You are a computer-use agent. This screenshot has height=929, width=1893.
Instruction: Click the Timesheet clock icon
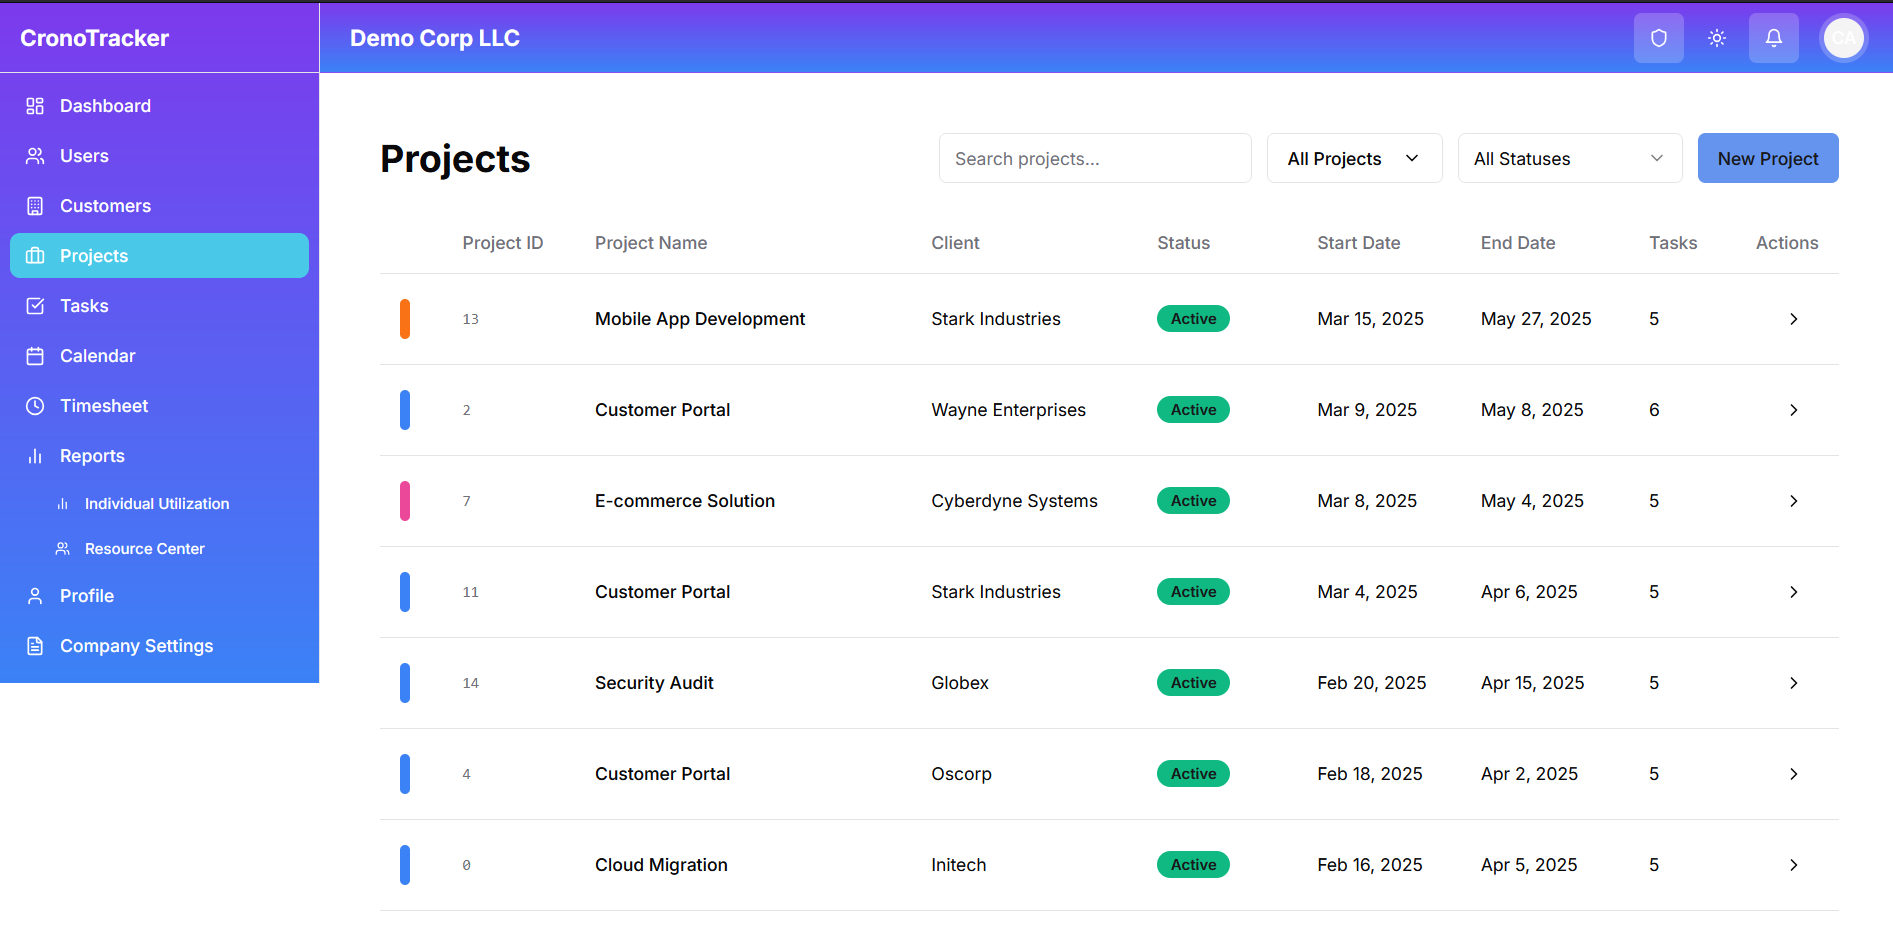click(35, 406)
